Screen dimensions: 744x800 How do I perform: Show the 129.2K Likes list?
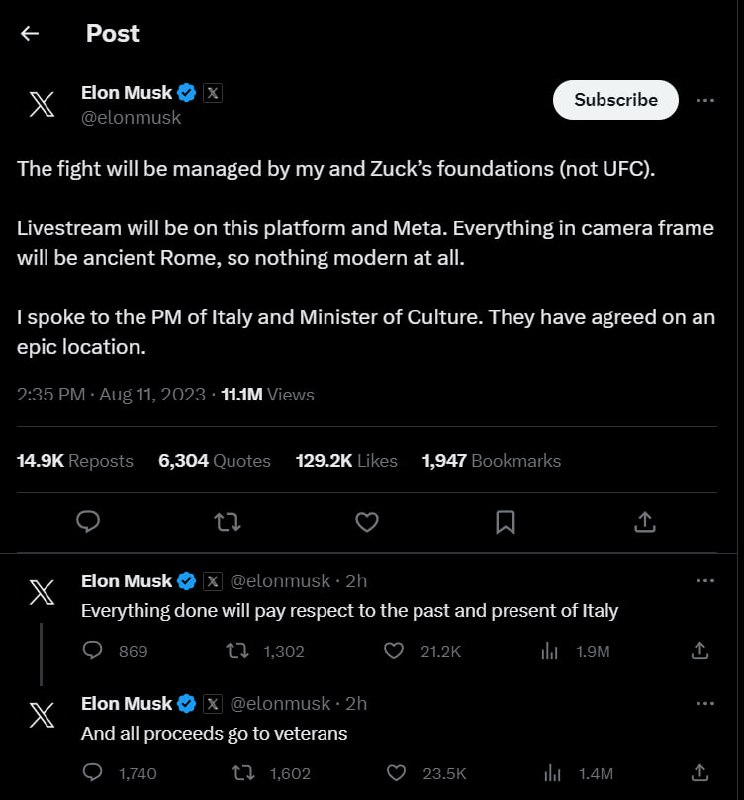[x=346, y=461]
